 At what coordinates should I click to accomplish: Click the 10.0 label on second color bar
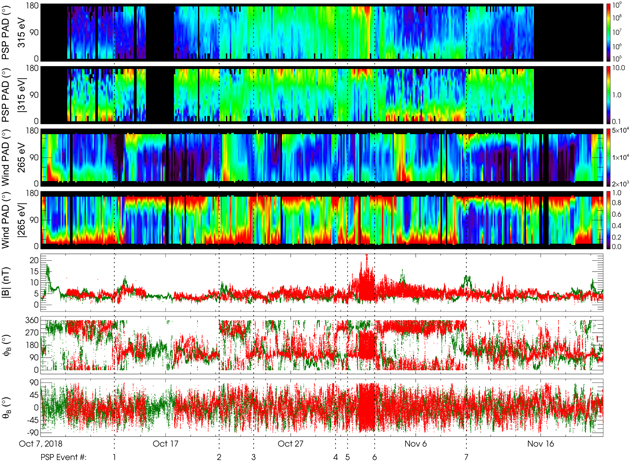pyautogui.click(x=619, y=69)
